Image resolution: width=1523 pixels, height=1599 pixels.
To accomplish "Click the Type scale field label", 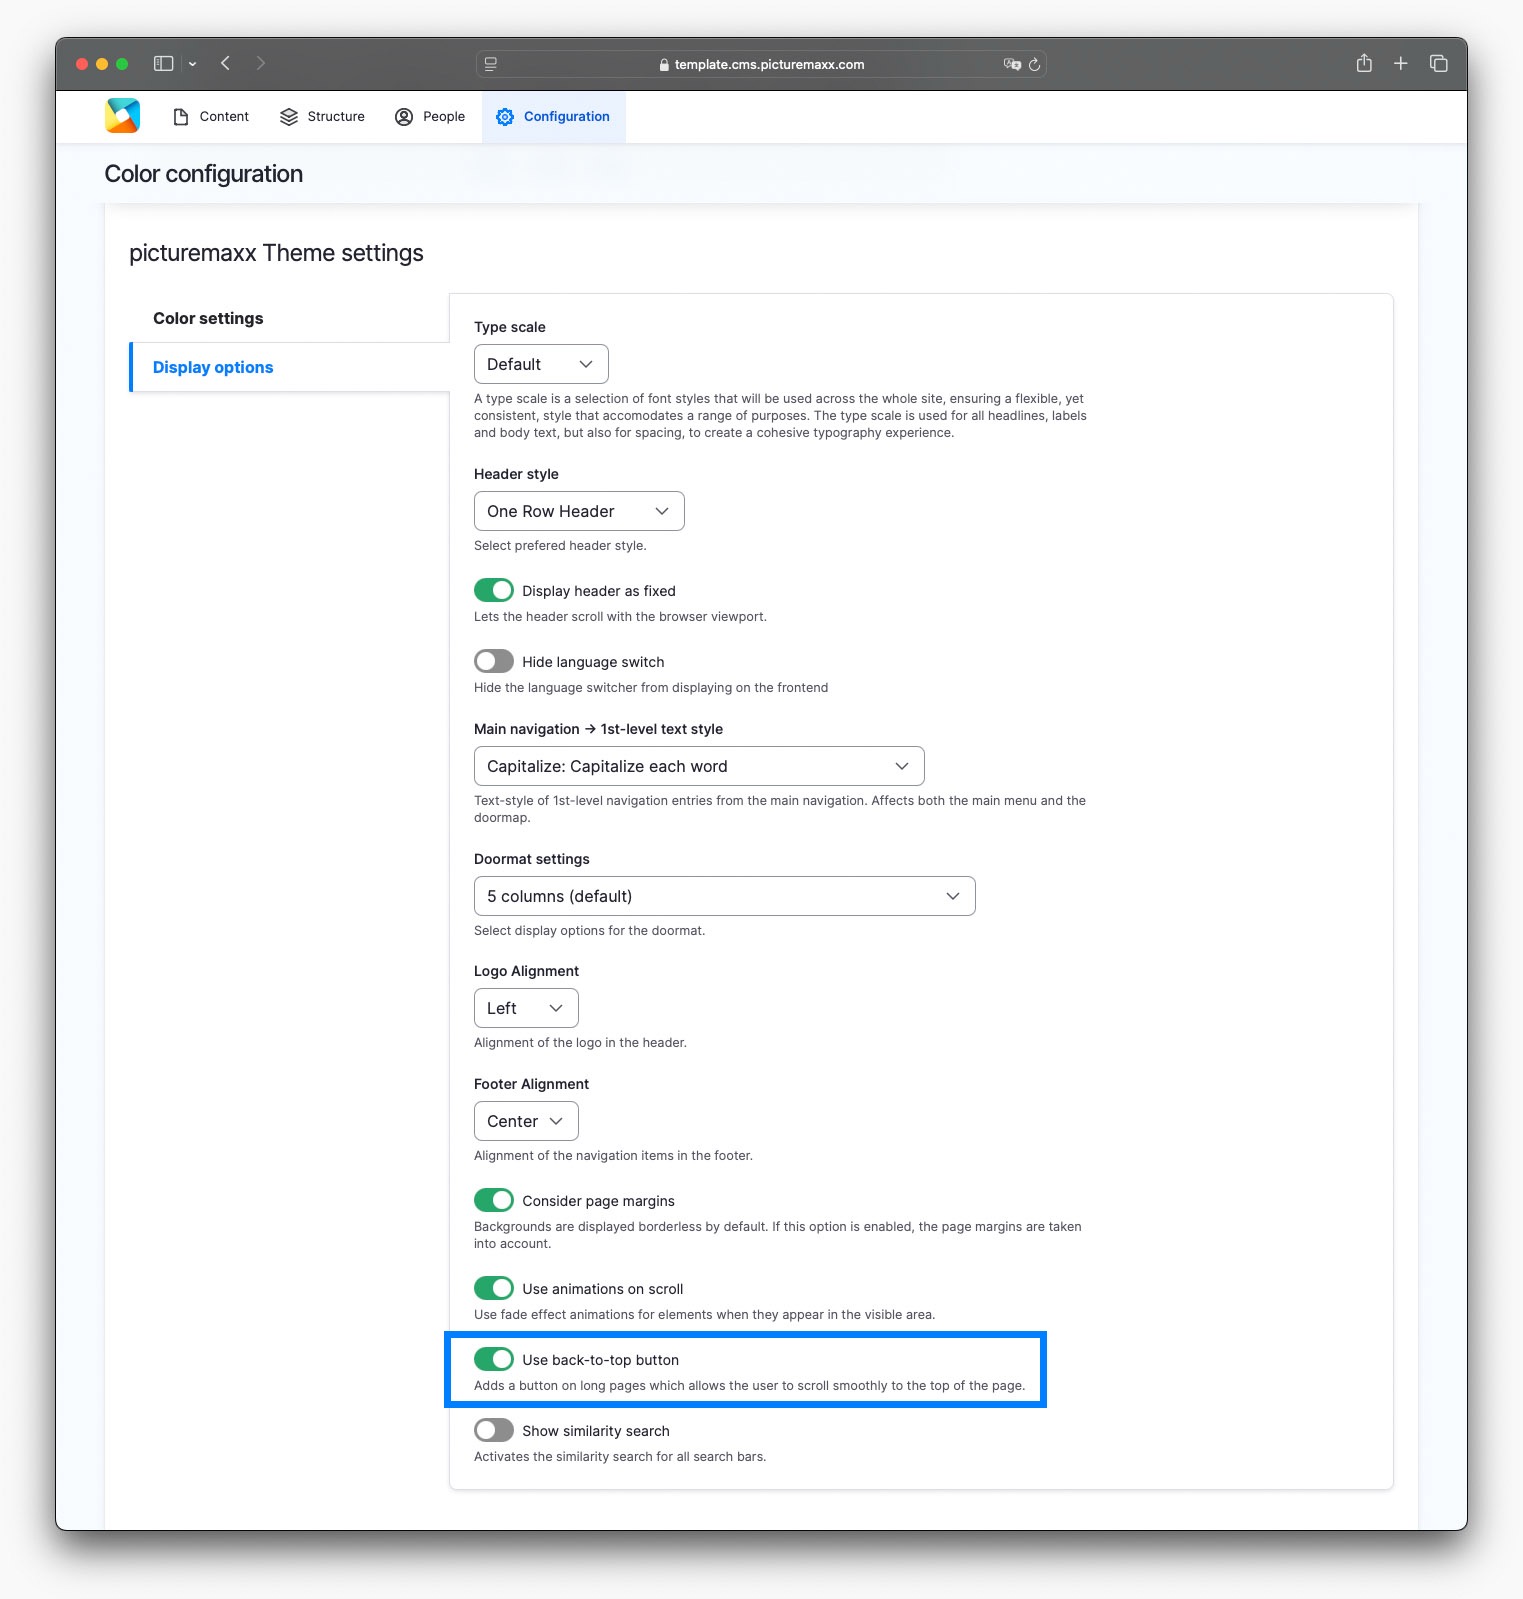I will pyautogui.click(x=510, y=327).
